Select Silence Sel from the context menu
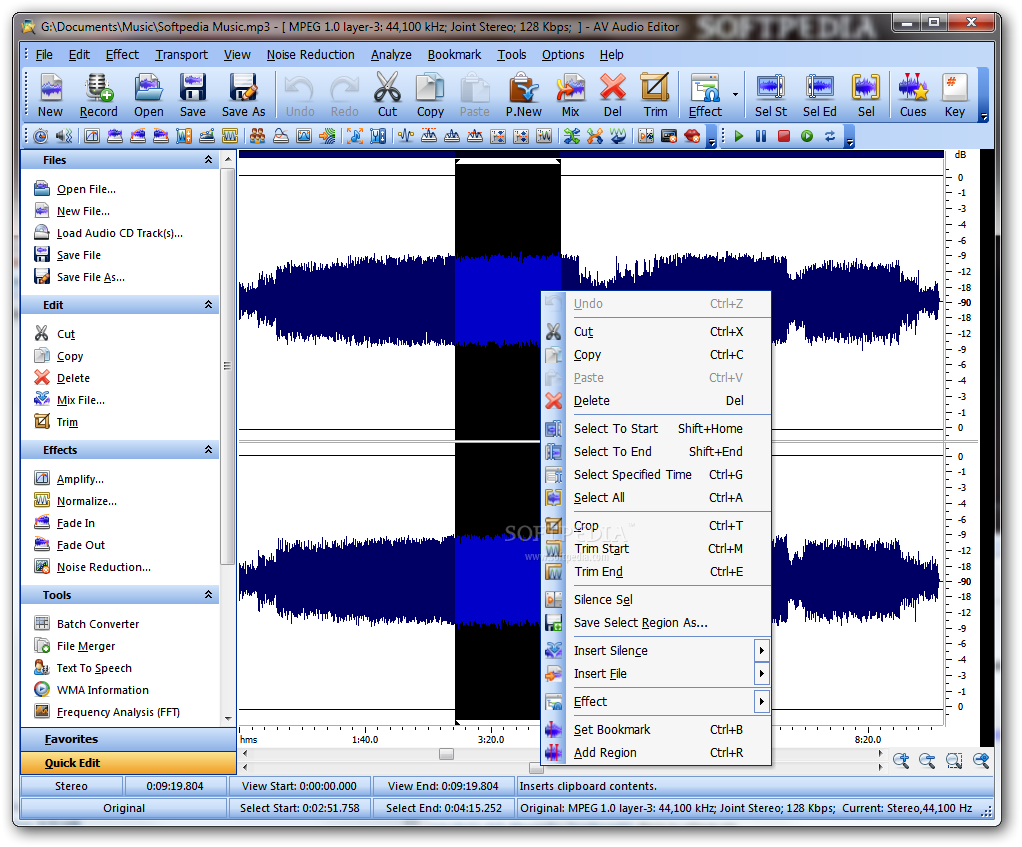The height and width of the screenshot is (847, 1022). [x=656, y=599]
